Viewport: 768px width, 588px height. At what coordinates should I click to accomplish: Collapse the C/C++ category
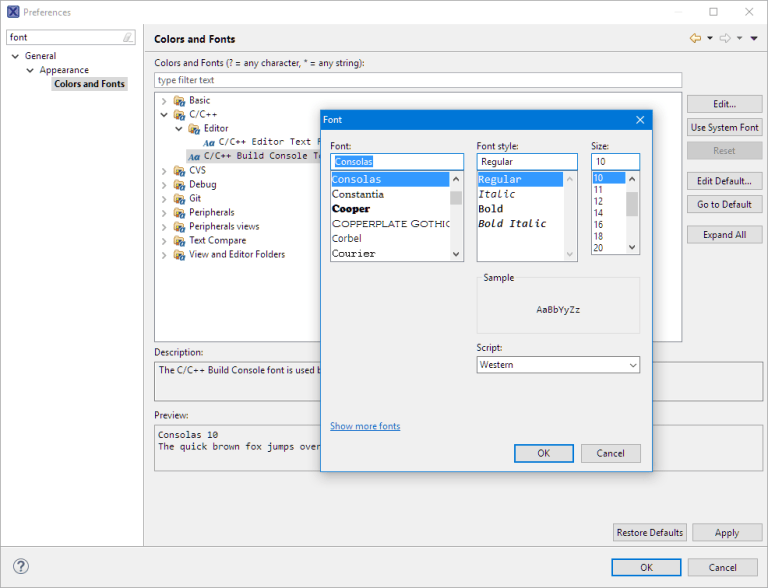[x=164, y=115]
